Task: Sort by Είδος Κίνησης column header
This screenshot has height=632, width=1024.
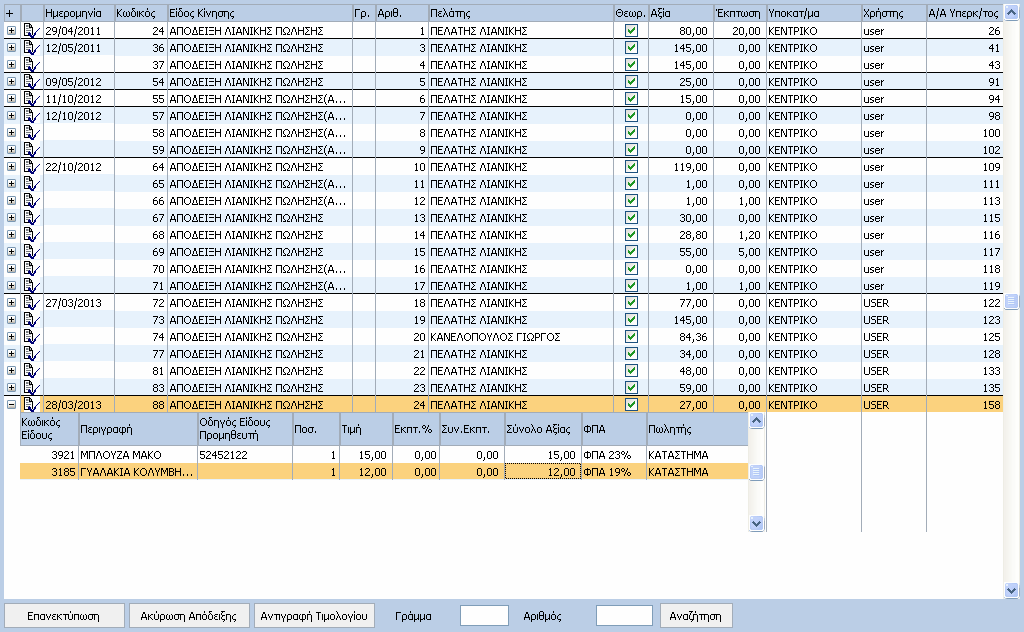Action: (x=259, y=13)
